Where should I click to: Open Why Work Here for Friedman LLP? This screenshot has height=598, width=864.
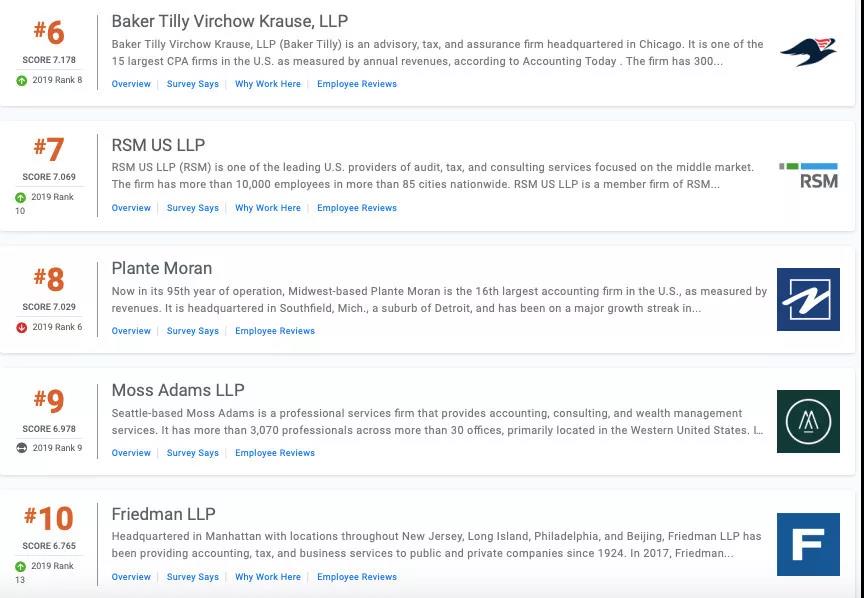click(268, 577)
